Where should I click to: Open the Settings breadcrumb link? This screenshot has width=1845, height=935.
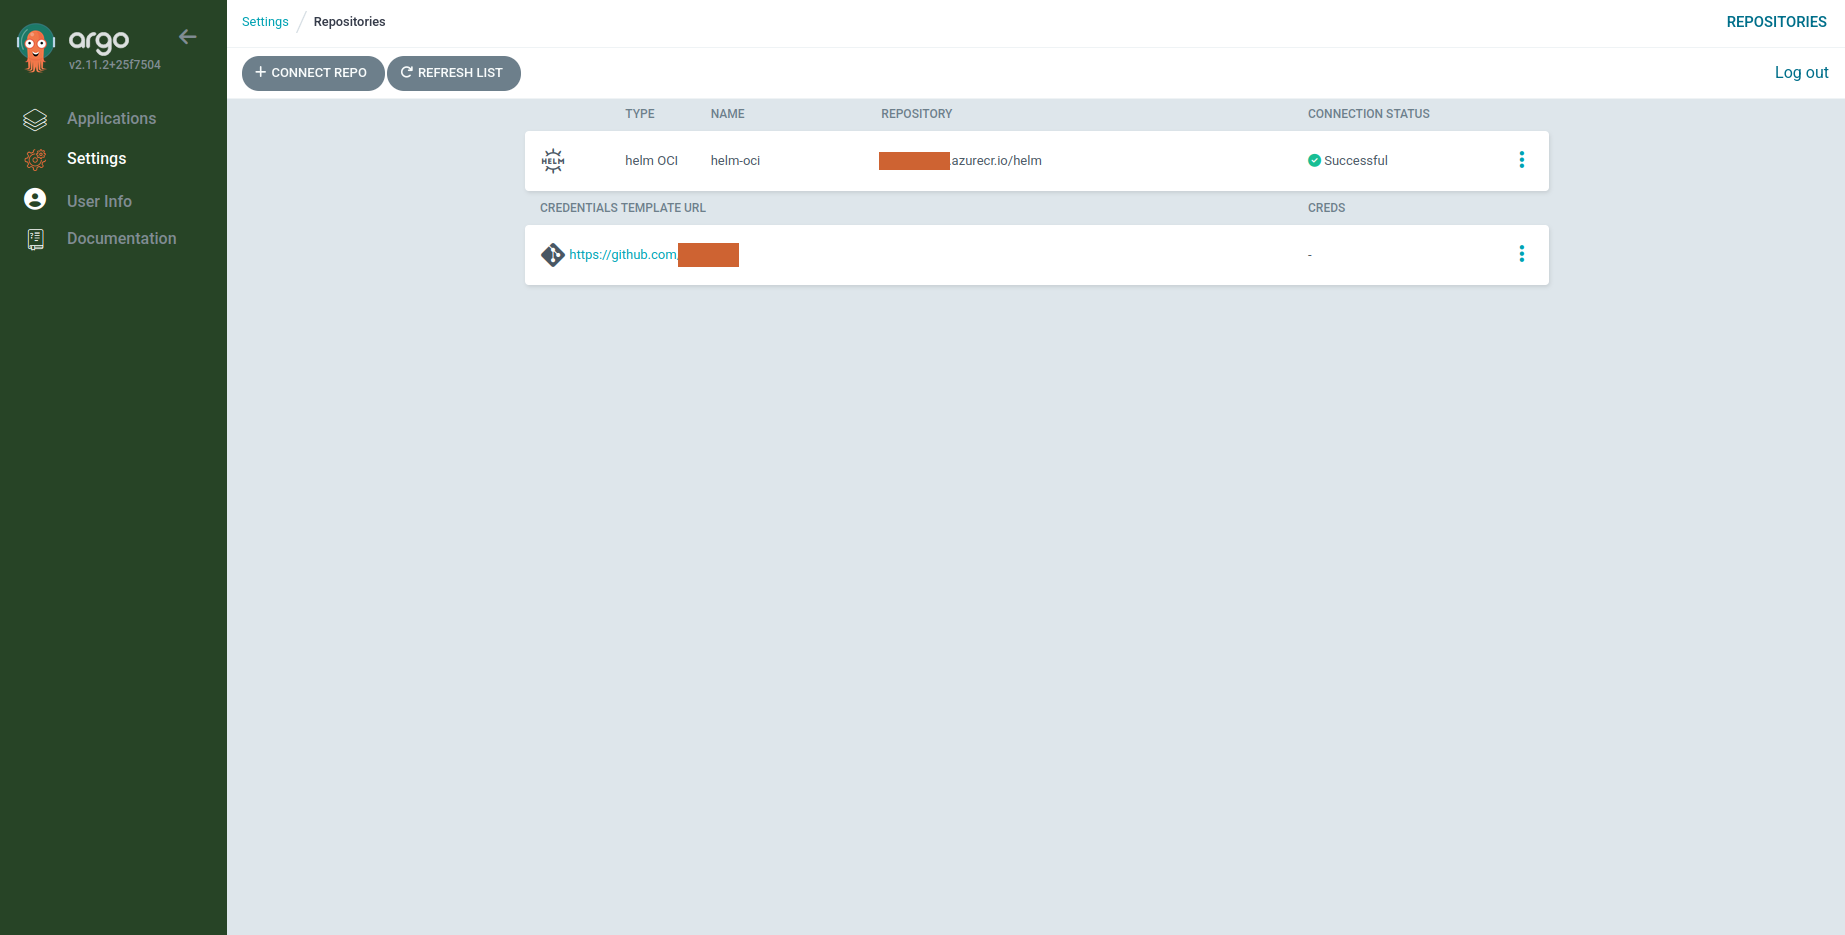pyautogui.click(x=264, y=21)
